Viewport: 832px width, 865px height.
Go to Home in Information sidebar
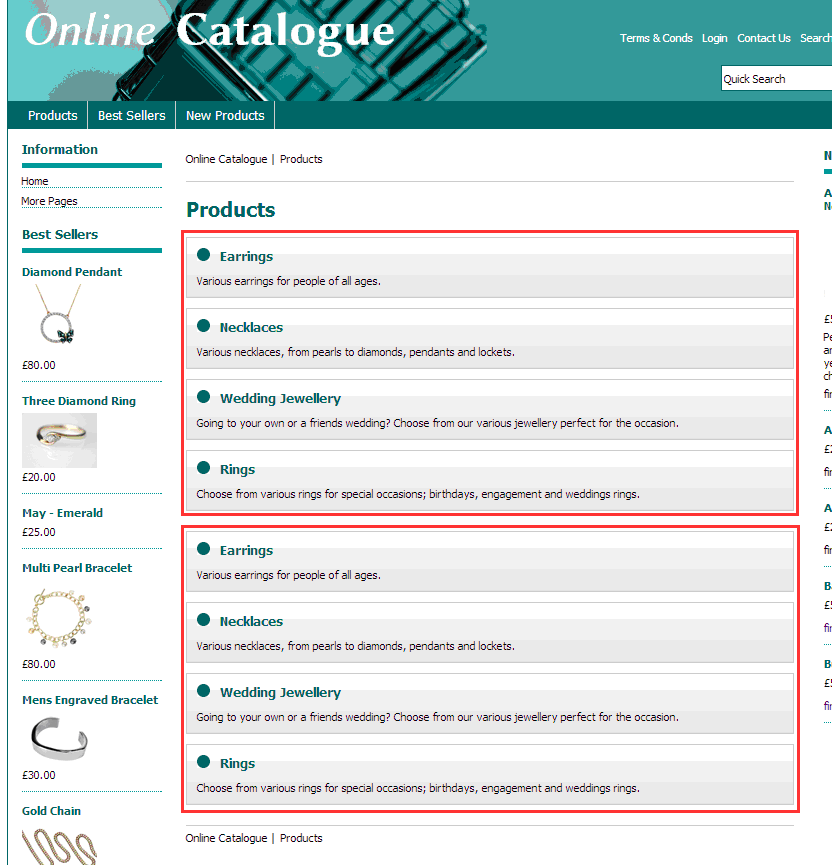35,181
